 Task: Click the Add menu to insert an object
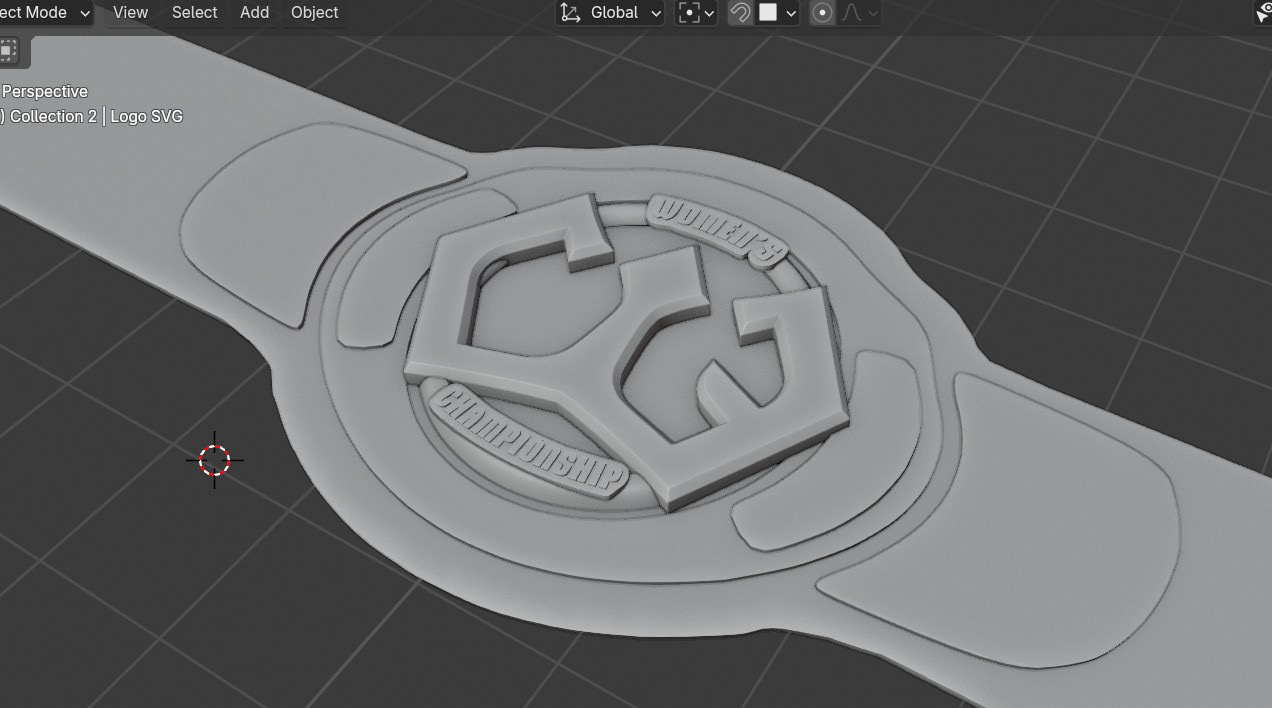pos(253,12)
